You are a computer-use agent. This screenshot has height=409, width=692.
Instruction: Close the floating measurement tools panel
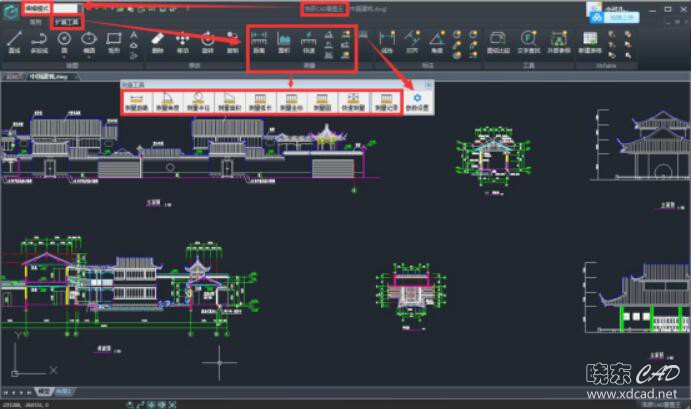[429, 85]
